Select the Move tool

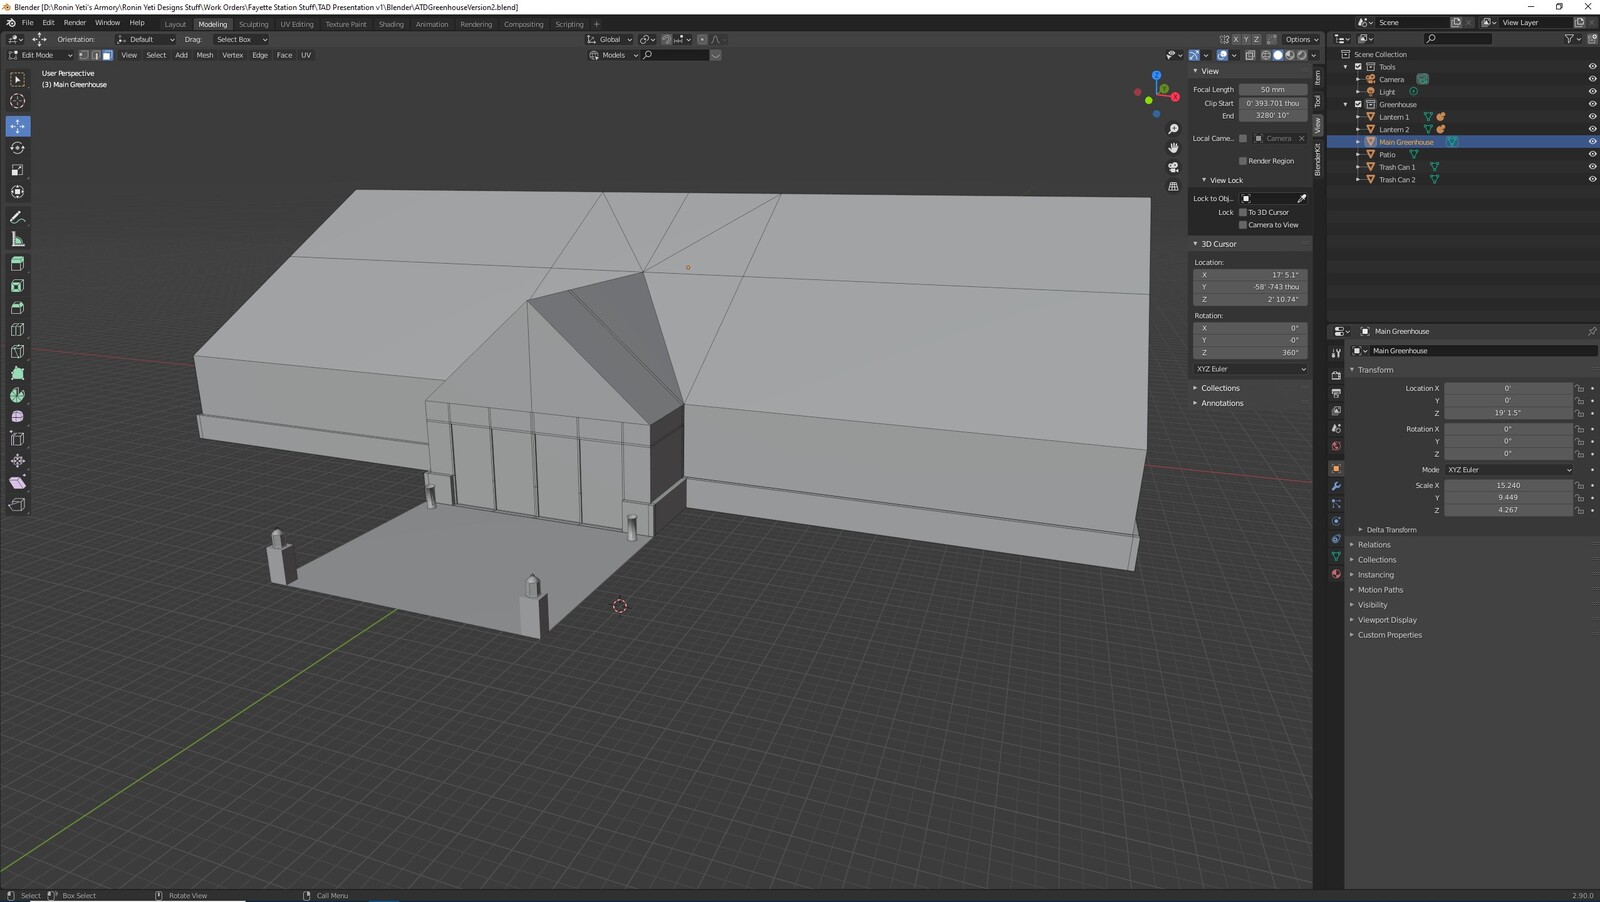tap(18, 126)
